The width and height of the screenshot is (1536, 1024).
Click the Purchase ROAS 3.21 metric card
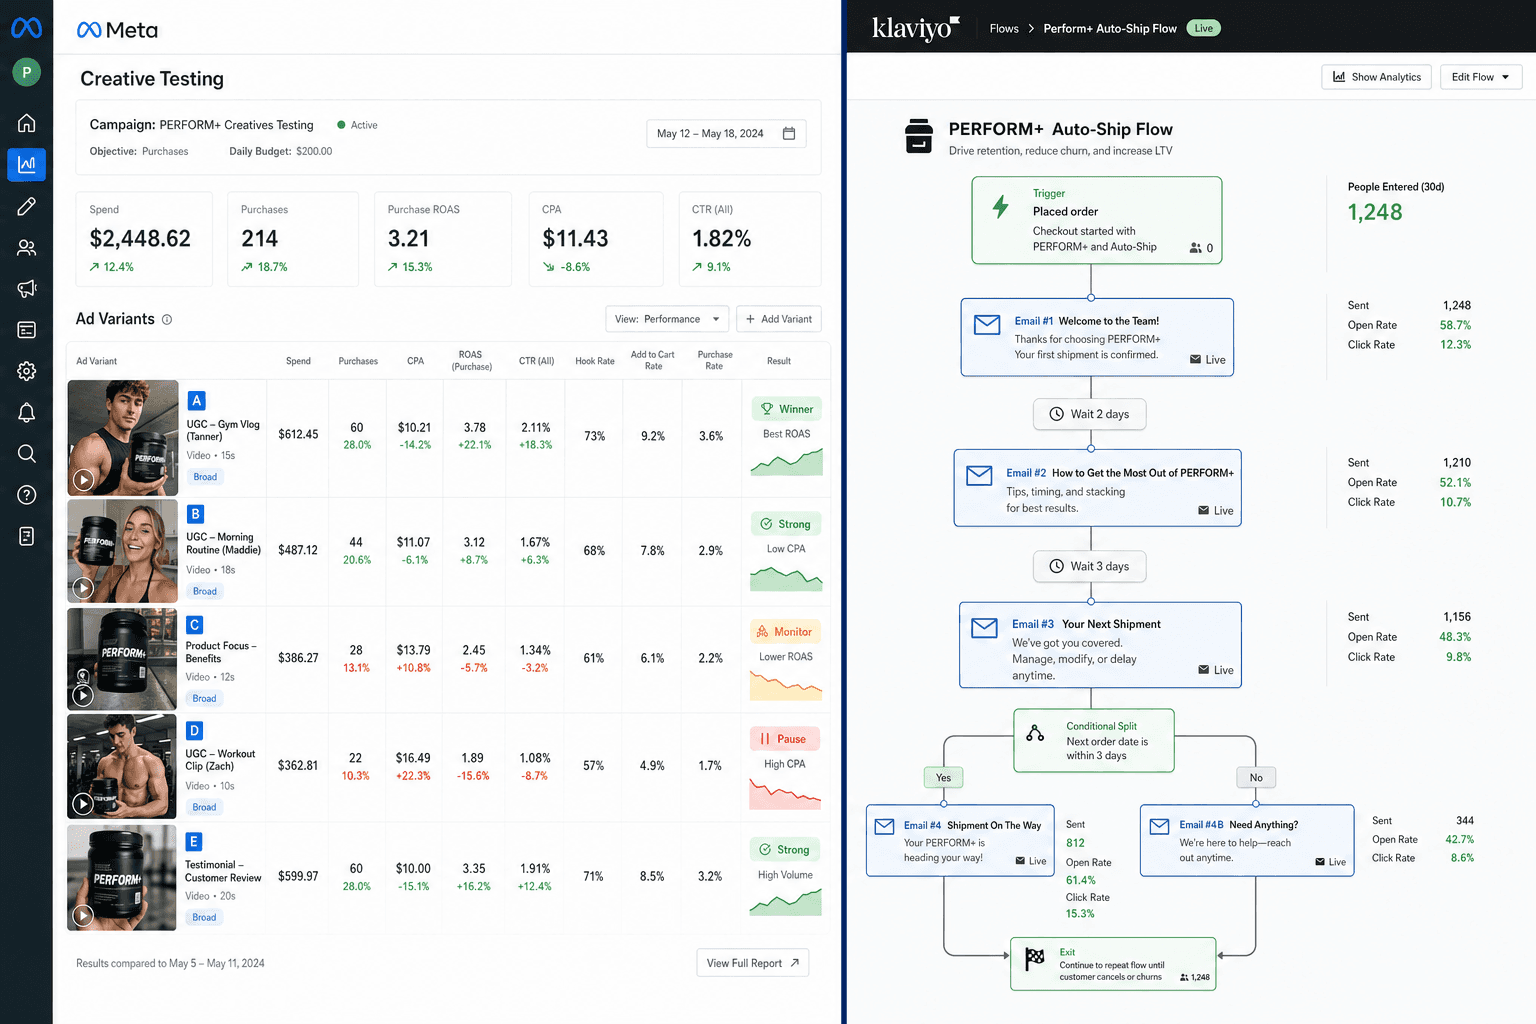[443, 239]
